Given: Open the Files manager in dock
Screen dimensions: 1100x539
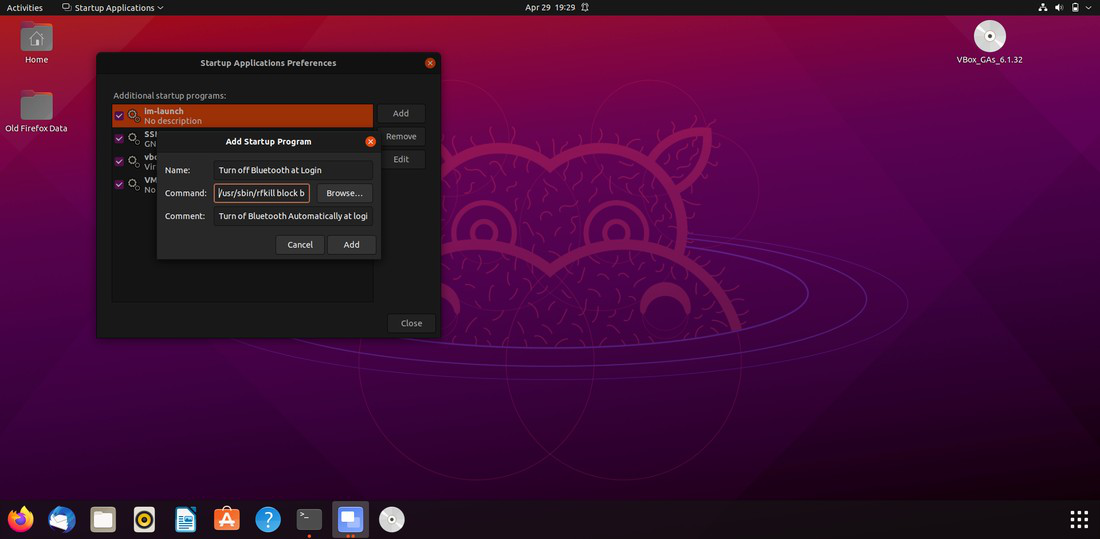Looking at the screenshot, I should [103, 519].
